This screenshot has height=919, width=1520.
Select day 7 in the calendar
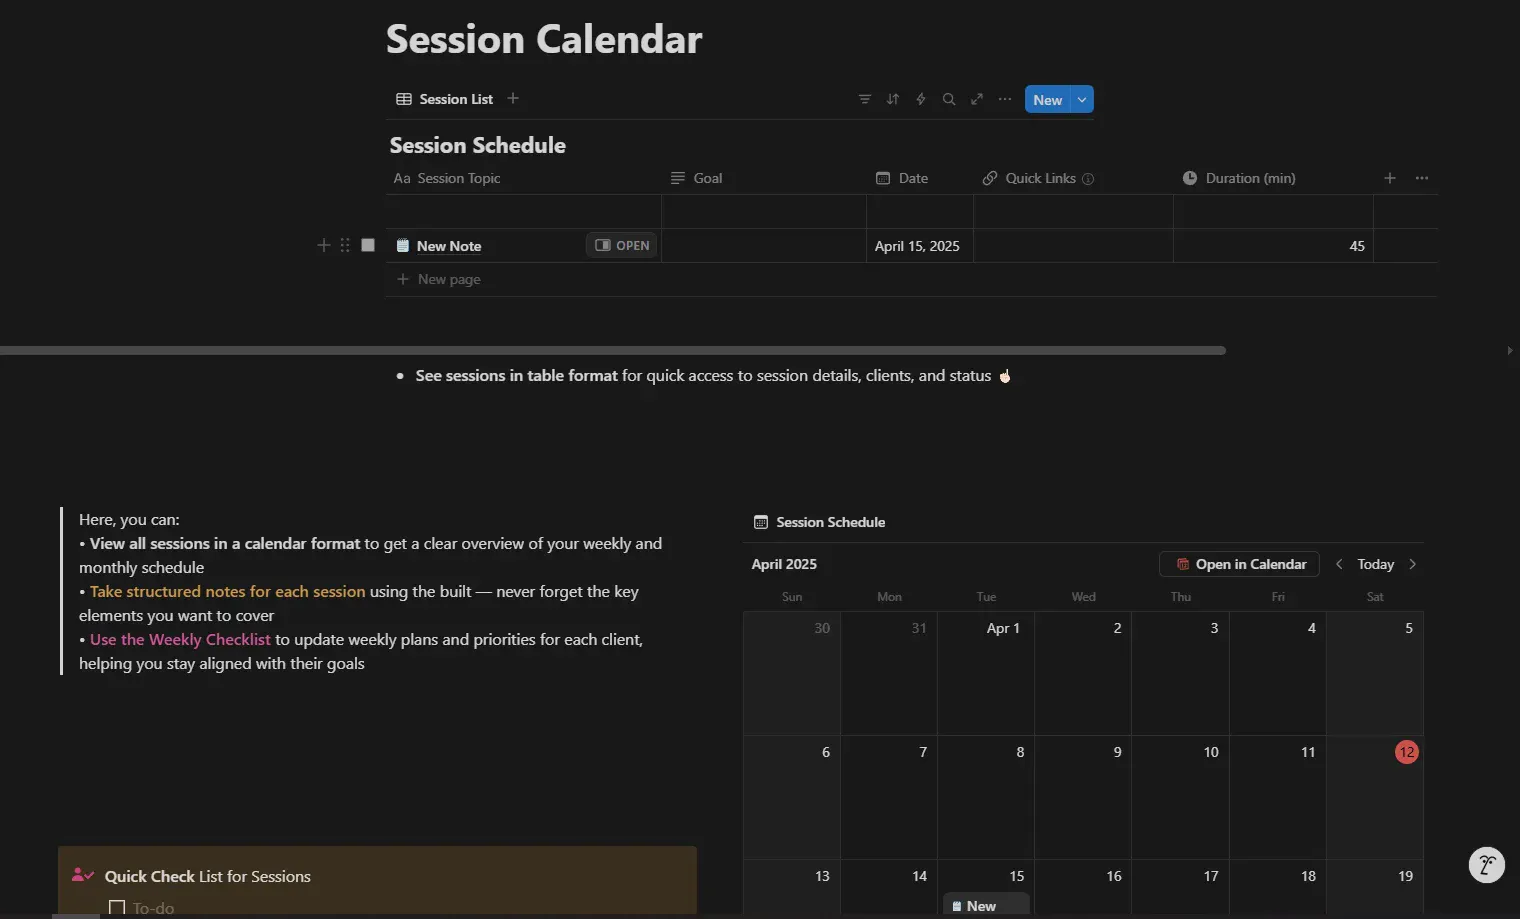point(889,797)
